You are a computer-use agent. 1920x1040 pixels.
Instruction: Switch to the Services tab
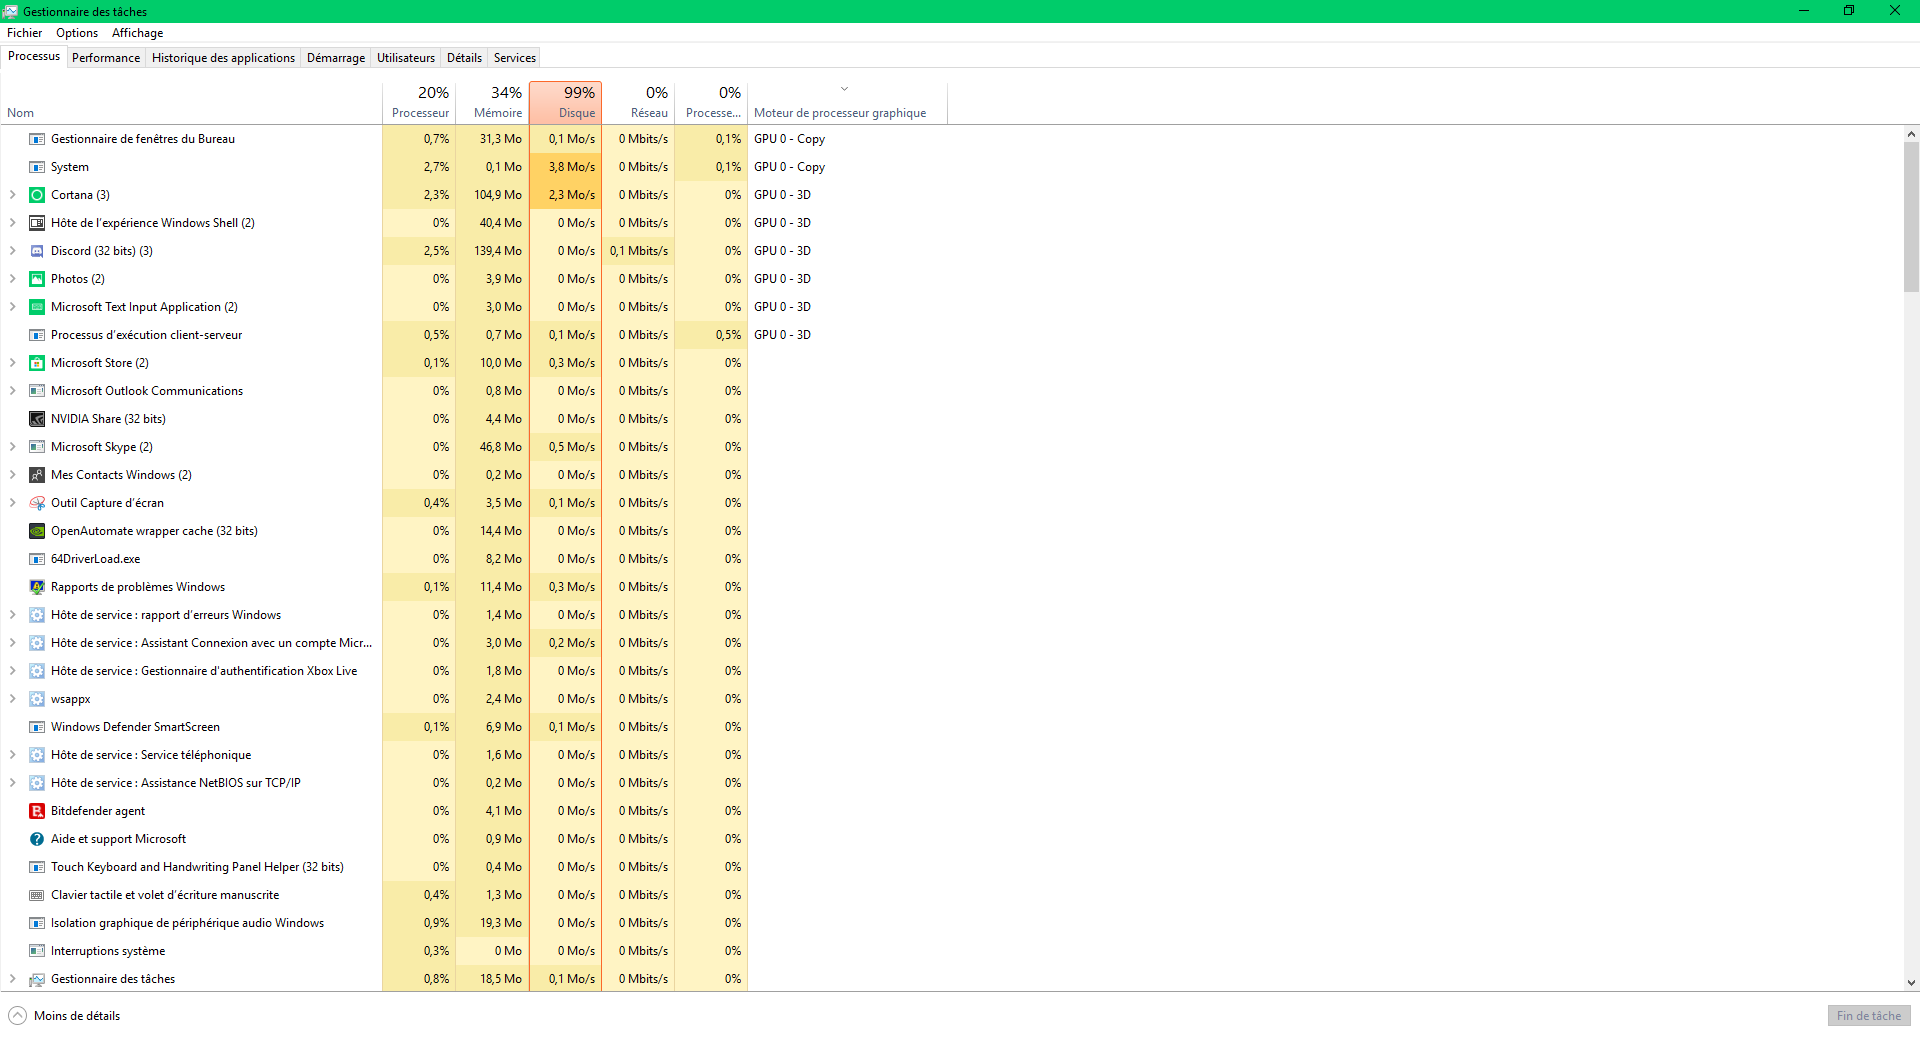pyautogui.click(x=515, y=58)
